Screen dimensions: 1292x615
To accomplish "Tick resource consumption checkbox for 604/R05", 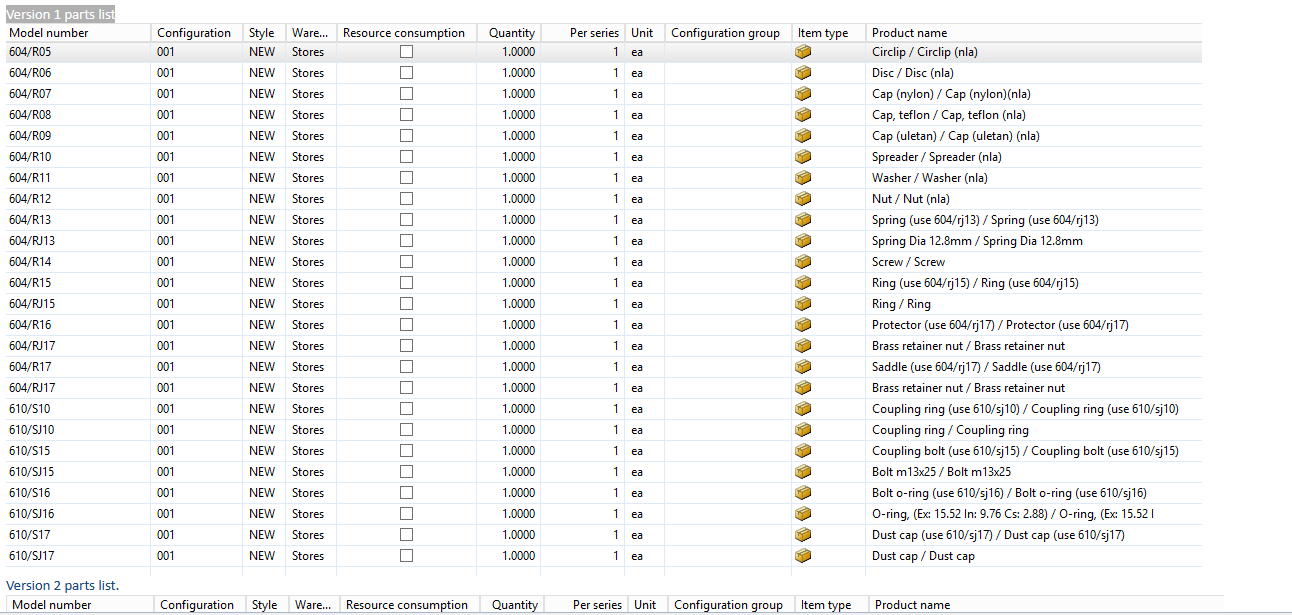I will 406,51.
